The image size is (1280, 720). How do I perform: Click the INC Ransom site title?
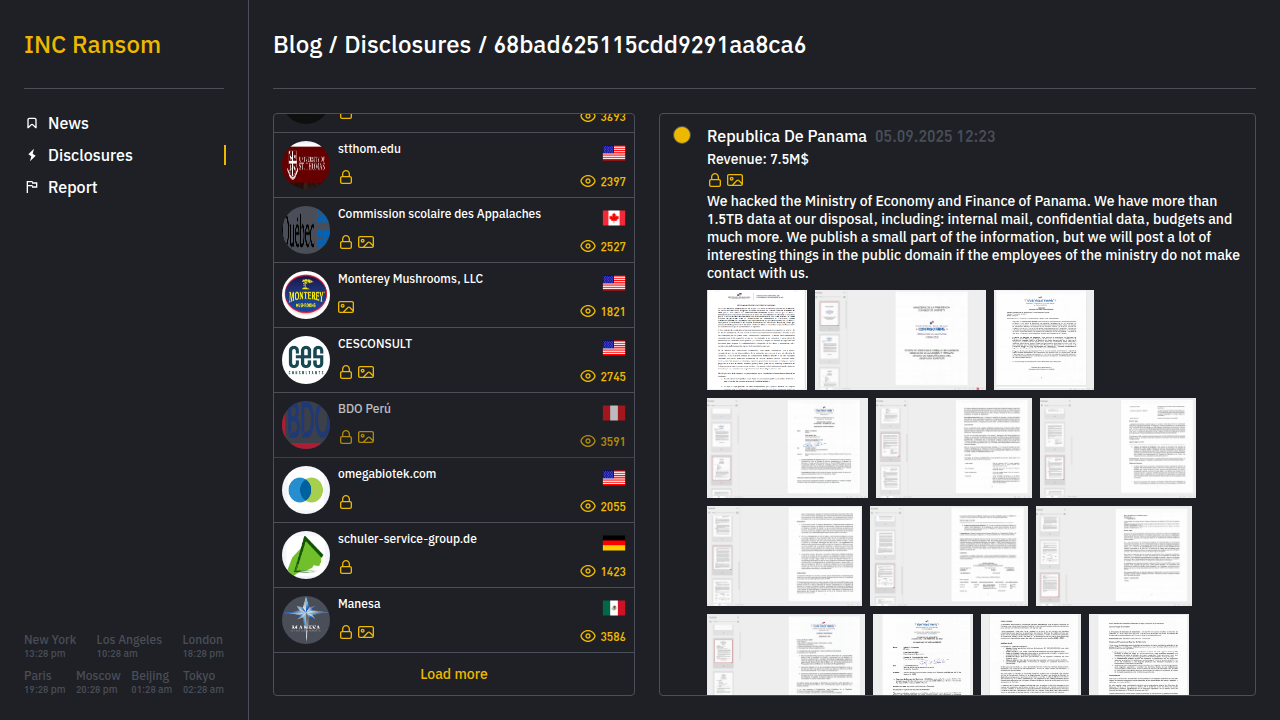click(92, 45)
